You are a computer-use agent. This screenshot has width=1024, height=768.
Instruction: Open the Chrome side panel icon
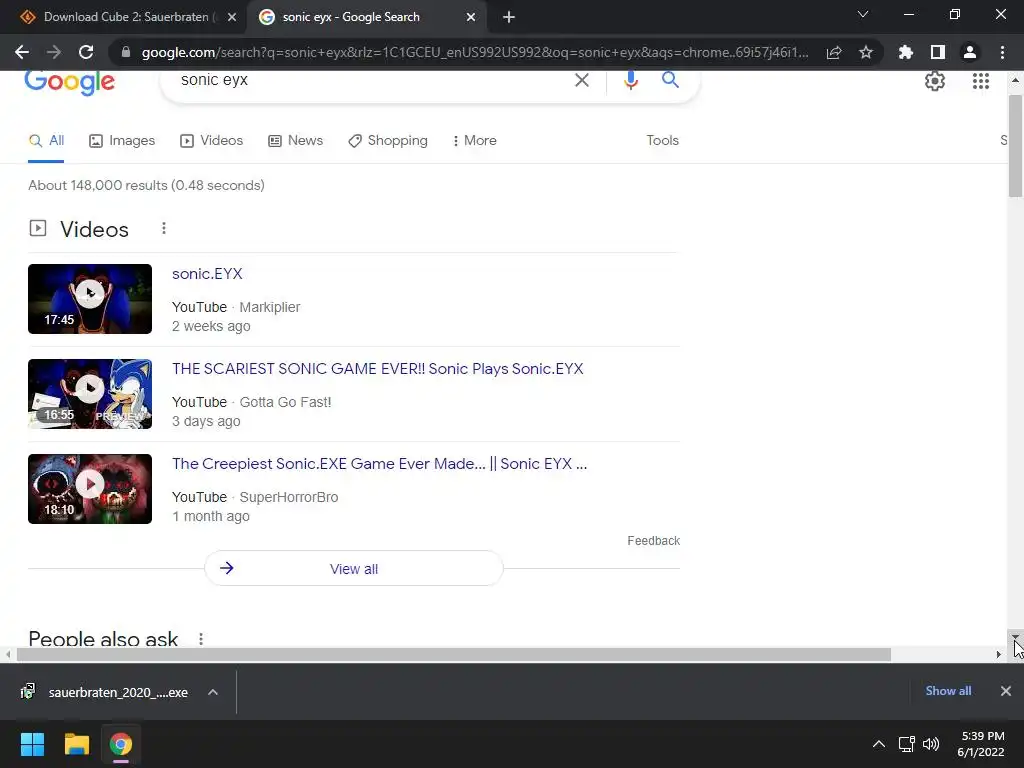pyautogui.click(x=938, y=52)
